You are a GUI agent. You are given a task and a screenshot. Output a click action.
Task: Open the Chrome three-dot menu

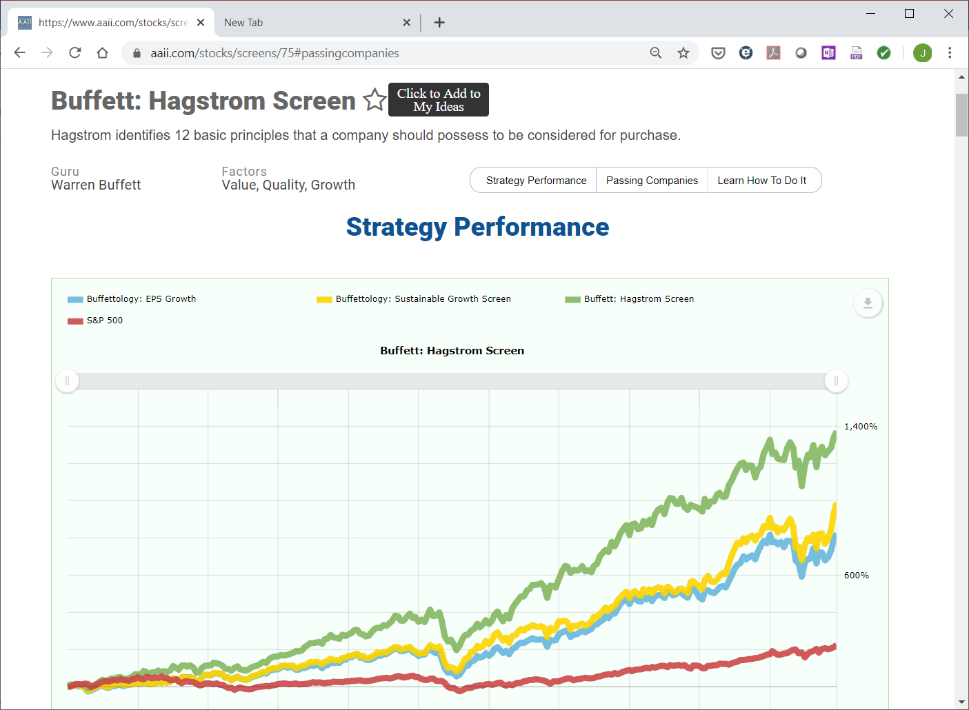click(950, 53)
